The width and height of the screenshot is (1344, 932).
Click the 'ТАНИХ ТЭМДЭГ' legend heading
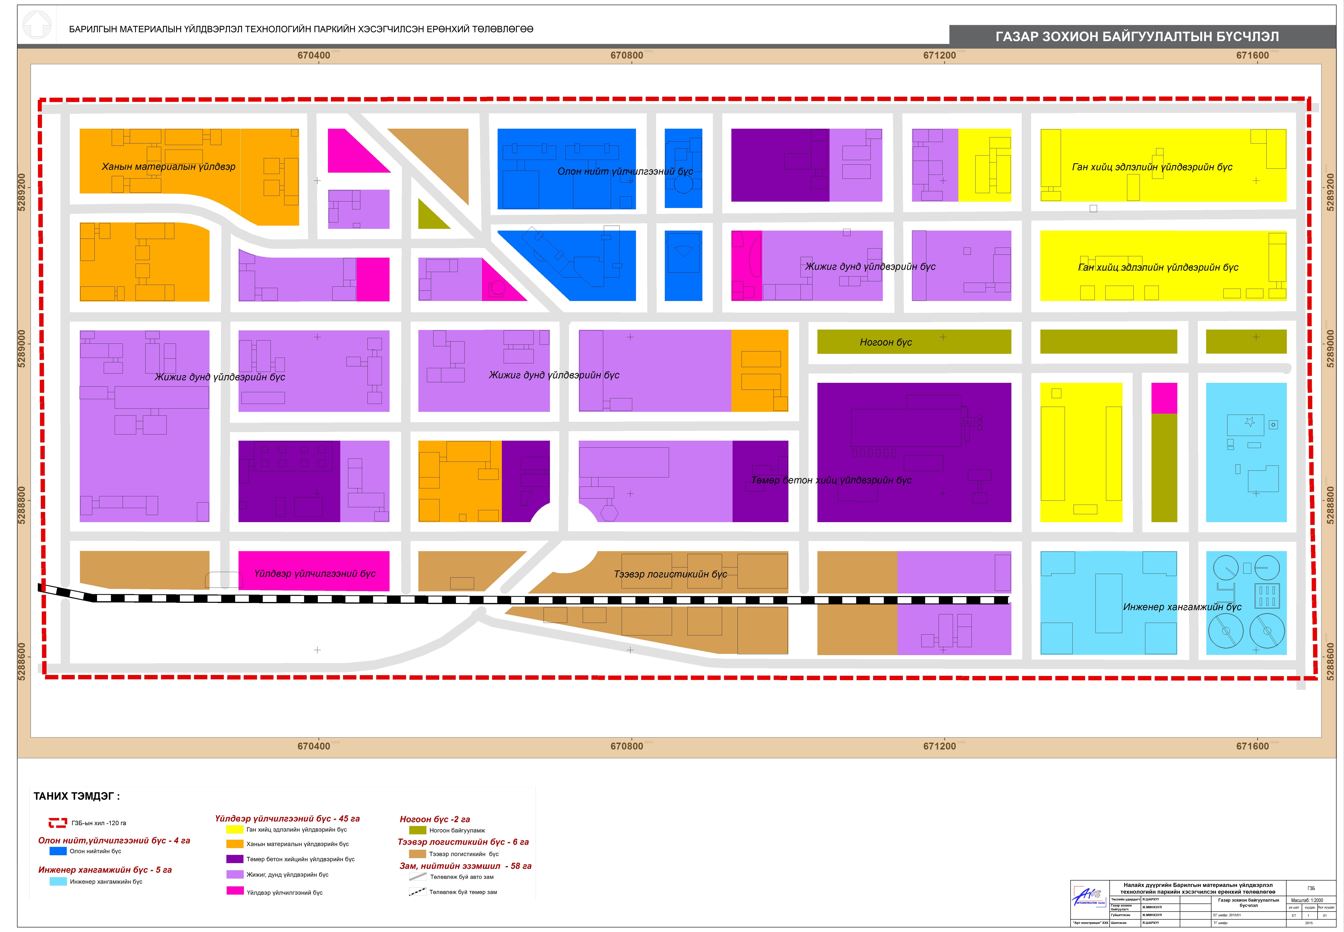tap(76, 797)
